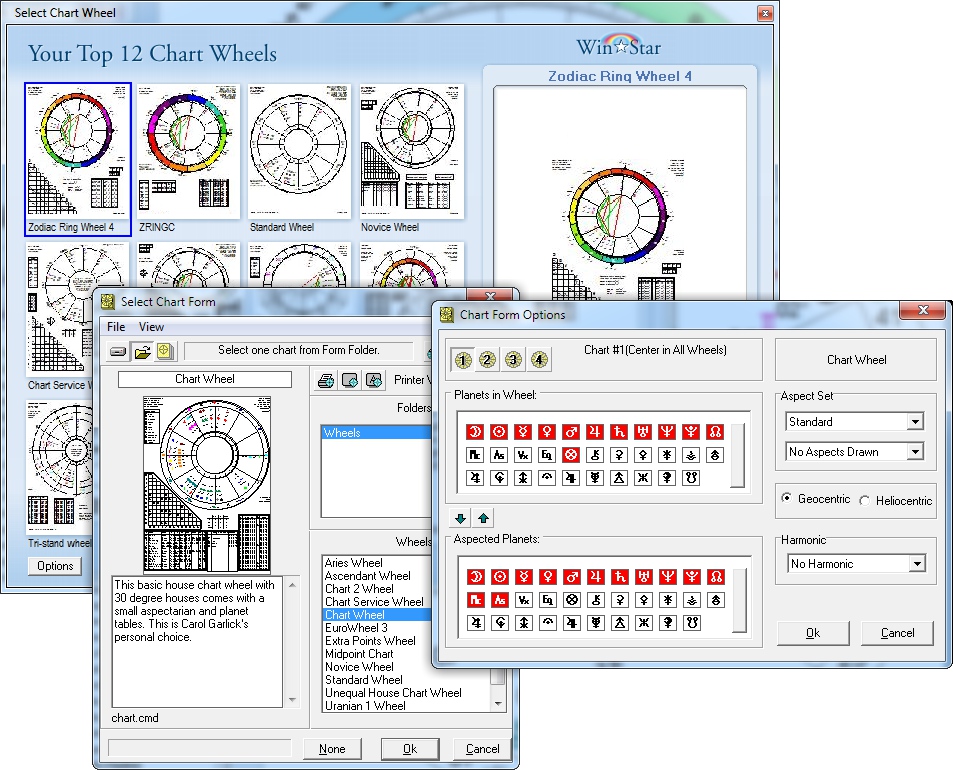Toggle Midheaven (Mc) in Aspected Planets

(476, 600)
